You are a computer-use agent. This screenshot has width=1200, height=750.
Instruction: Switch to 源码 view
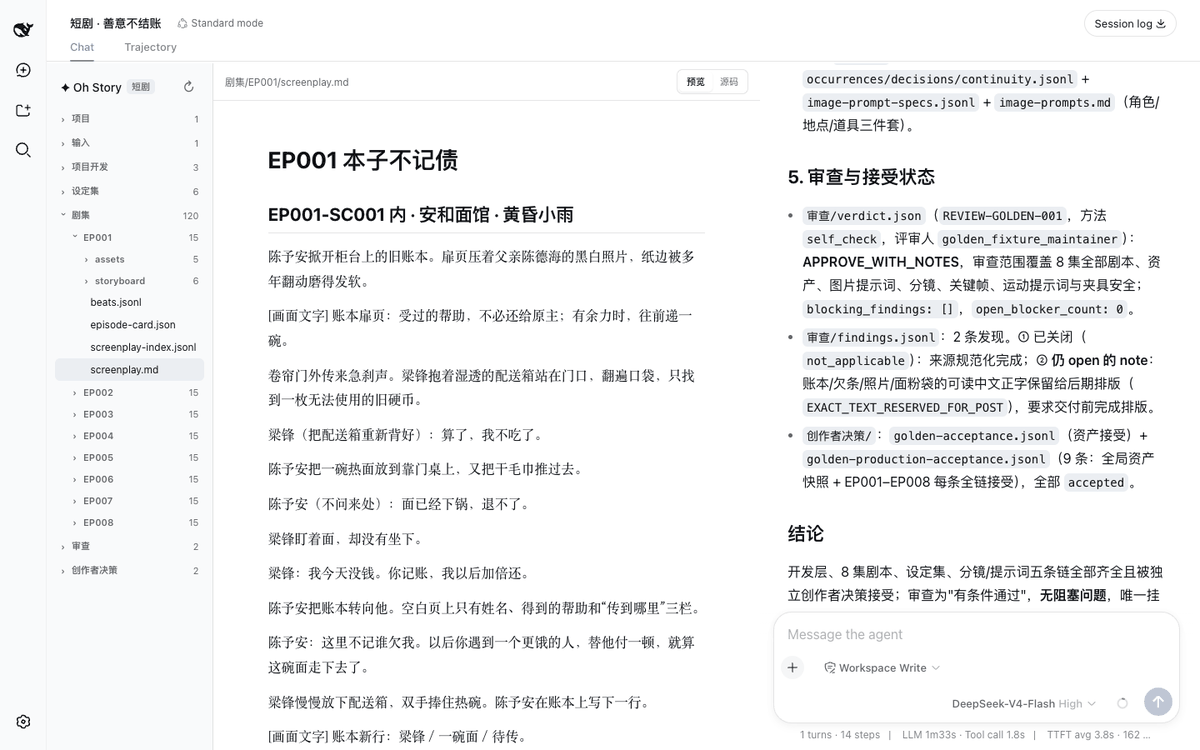(x=729, y=82)
